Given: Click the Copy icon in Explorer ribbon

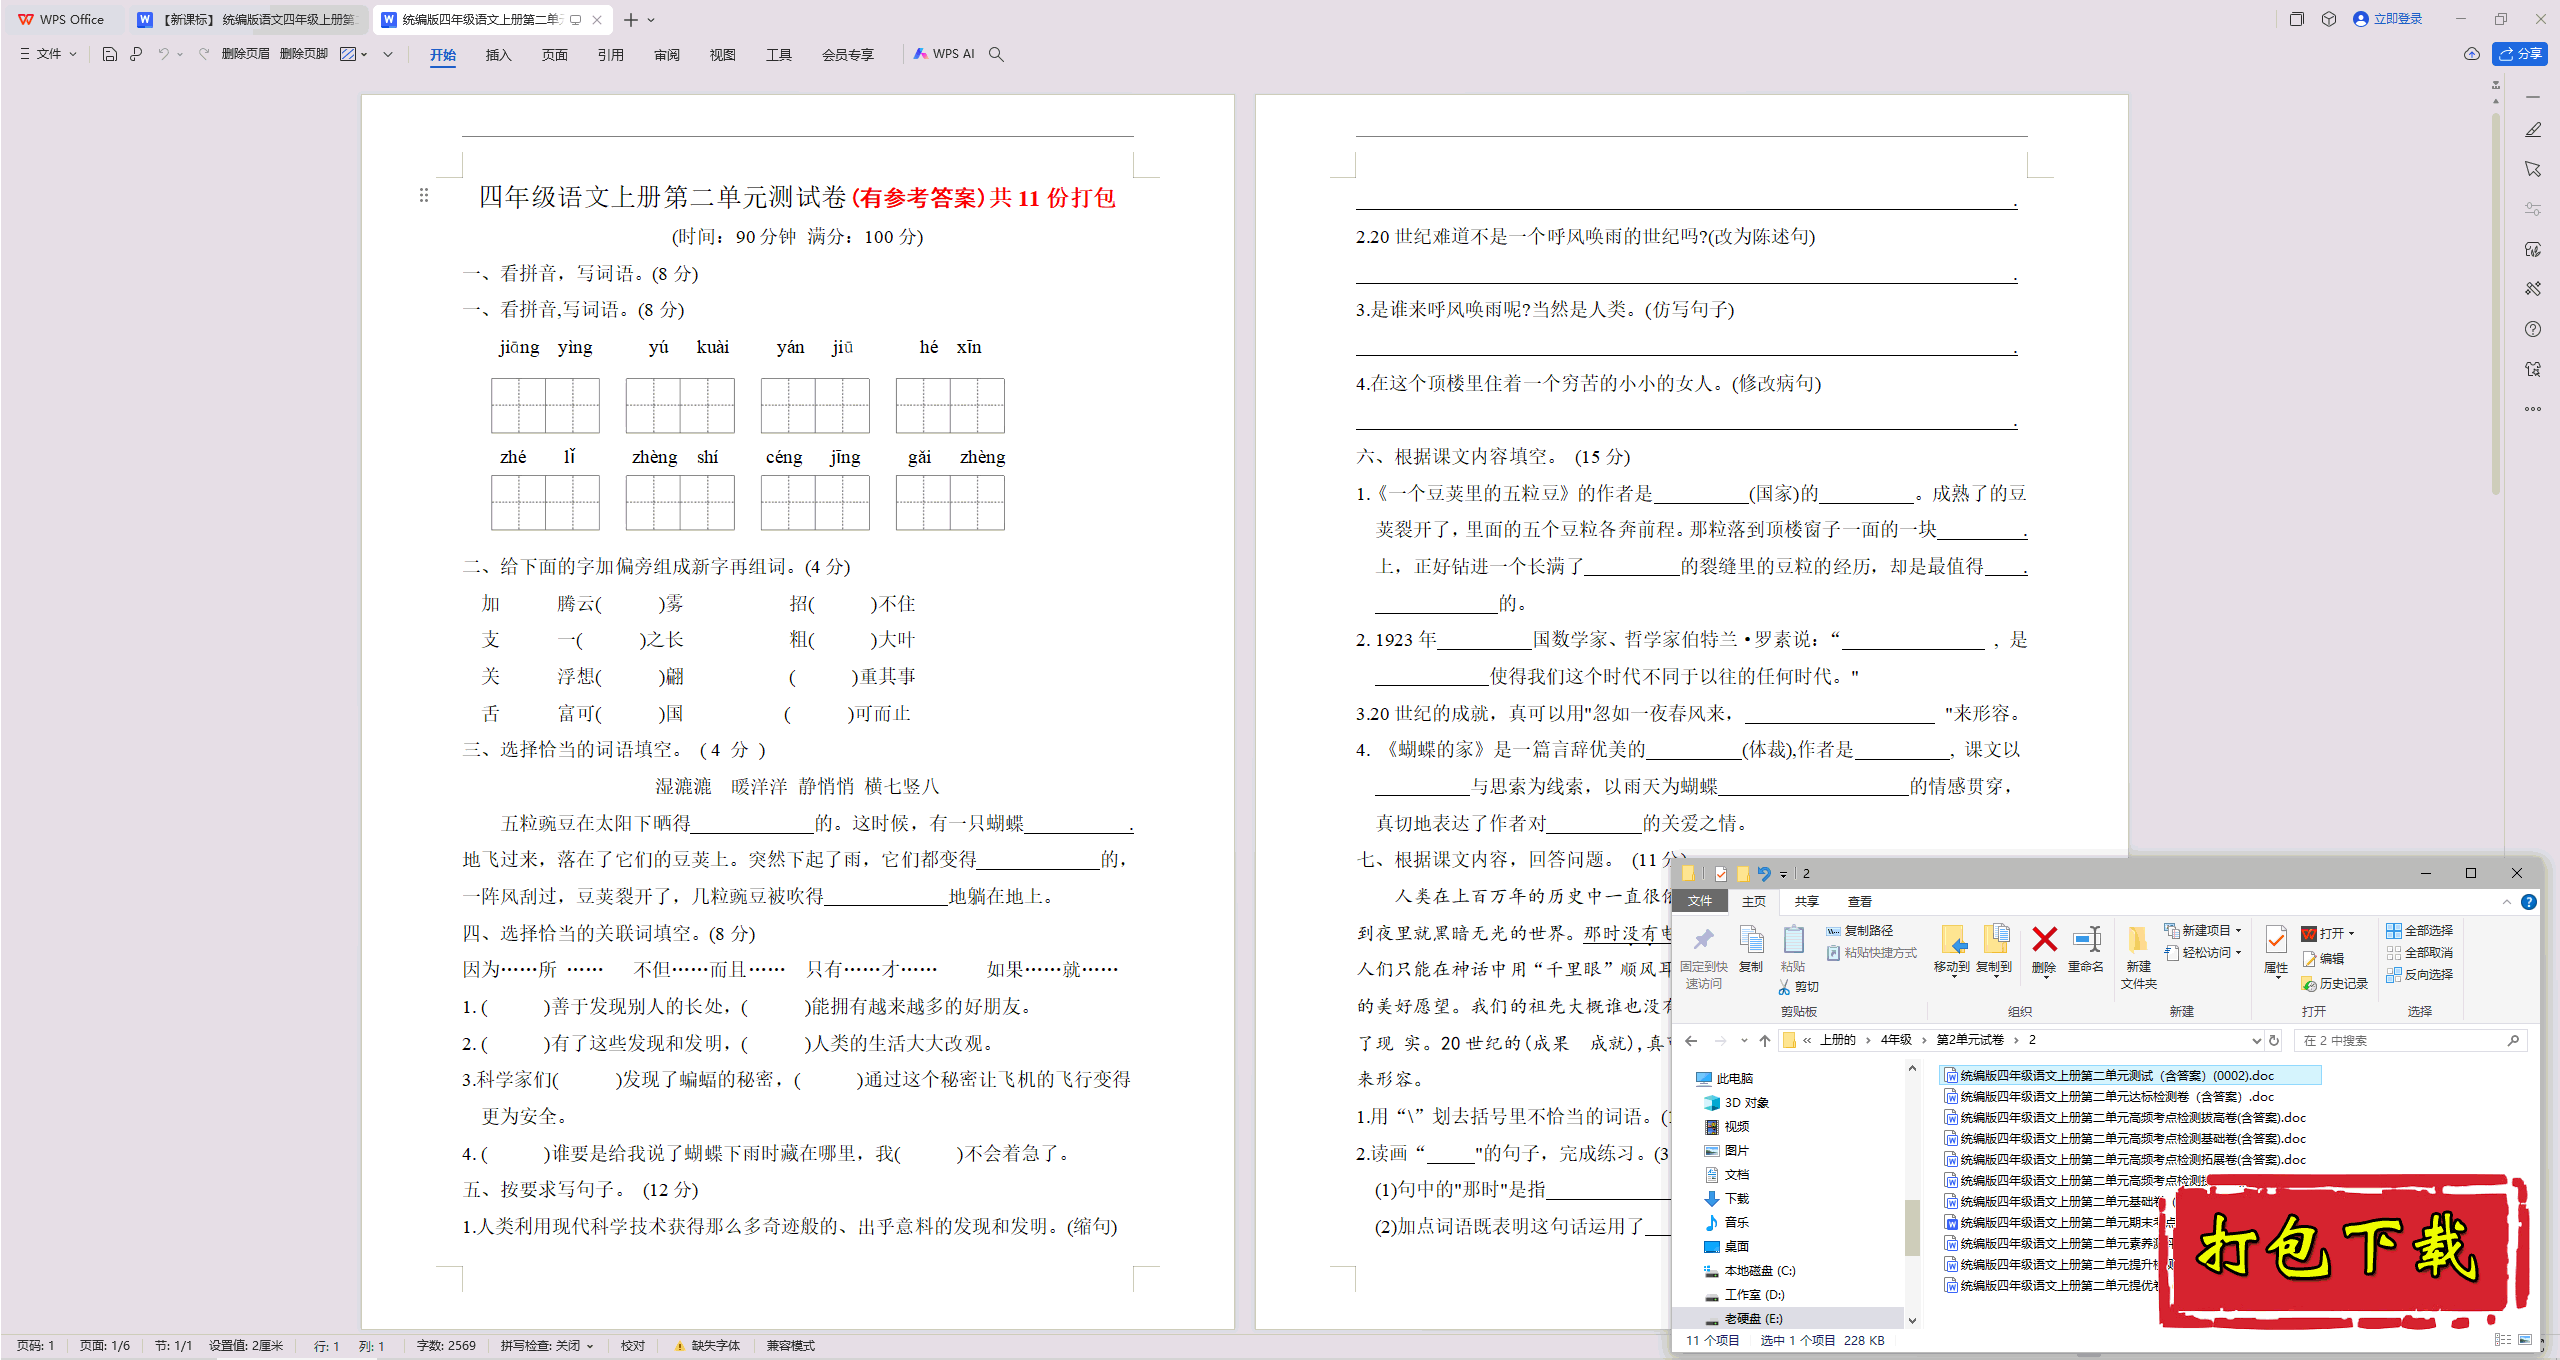Looking at the screenshot, I should pyautogui.click(x=1750, y=939).
